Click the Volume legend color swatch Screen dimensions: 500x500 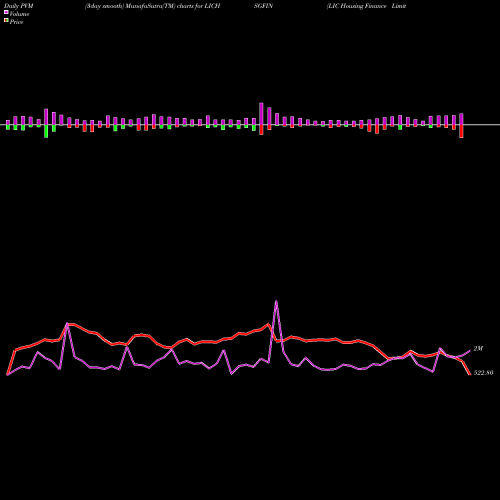point(6,13)
